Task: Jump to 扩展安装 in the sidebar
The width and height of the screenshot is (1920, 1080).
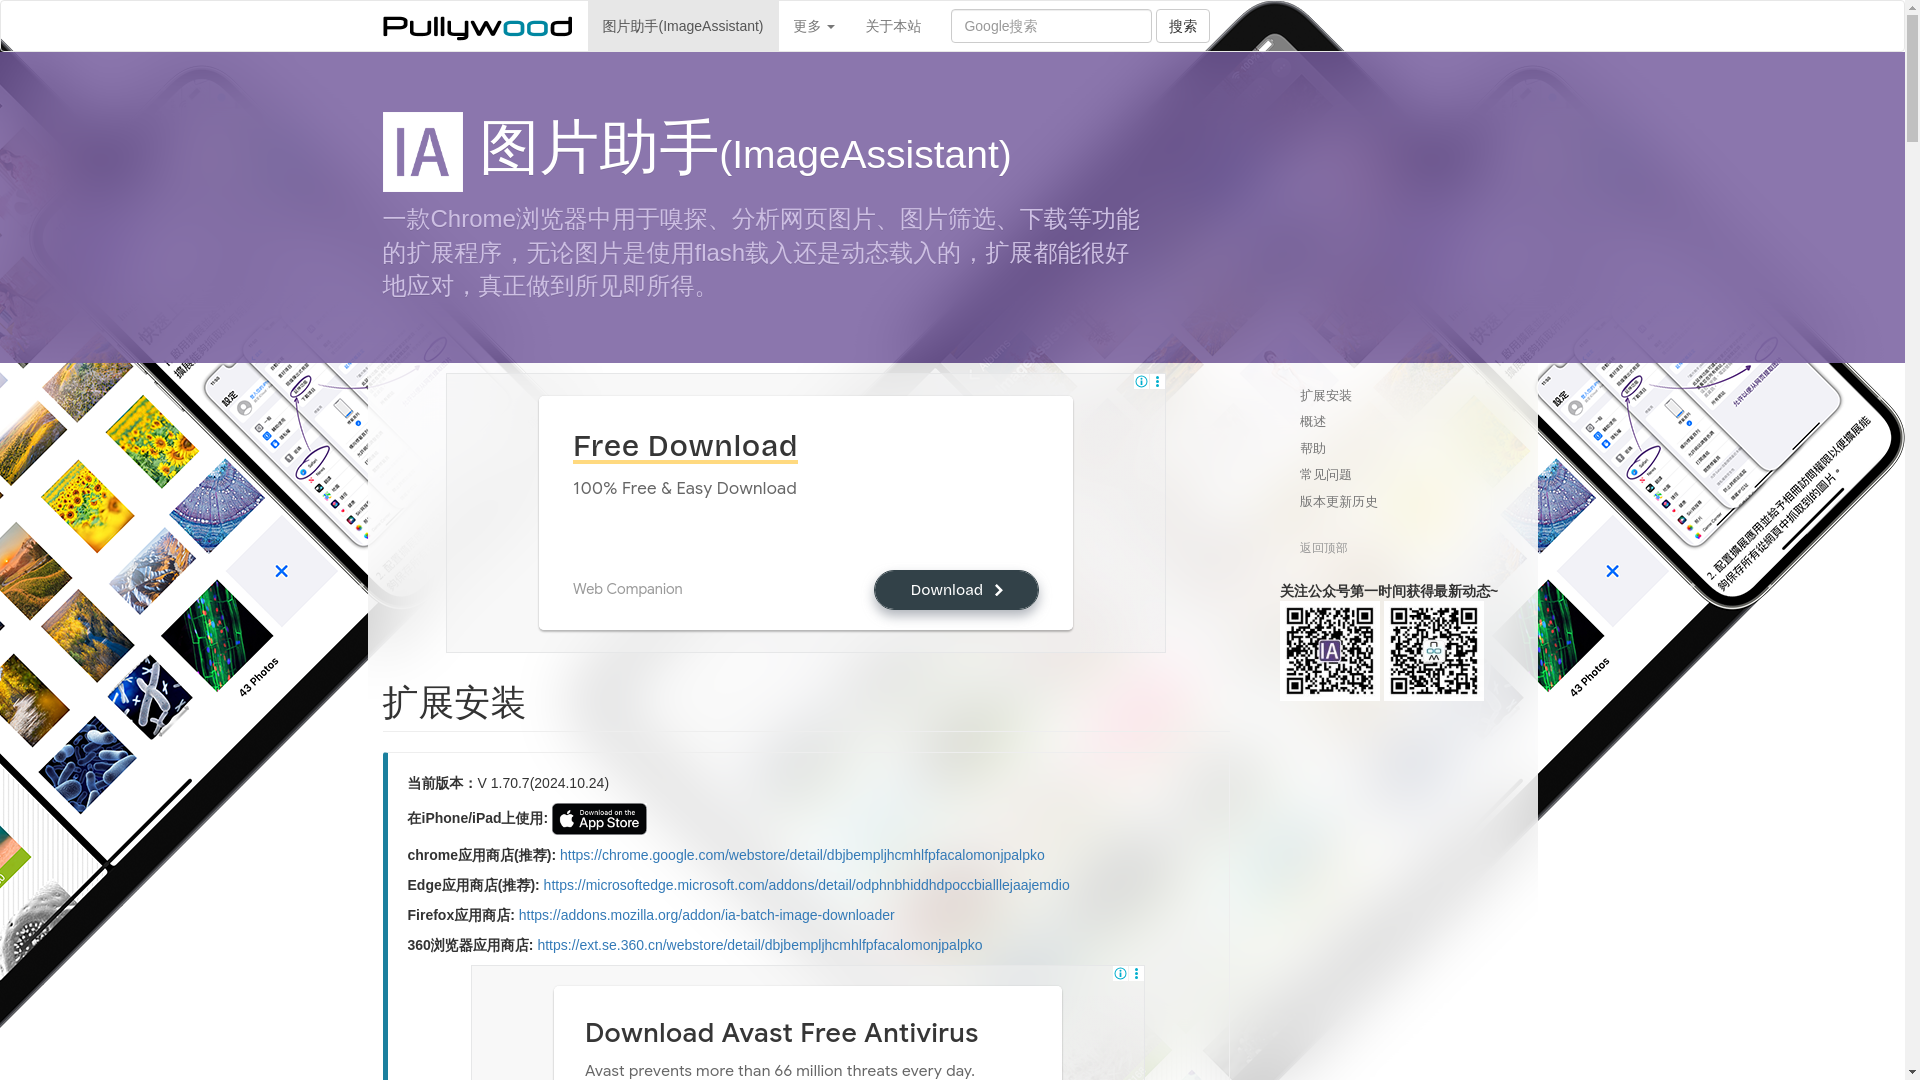Action: [1326, 396]
